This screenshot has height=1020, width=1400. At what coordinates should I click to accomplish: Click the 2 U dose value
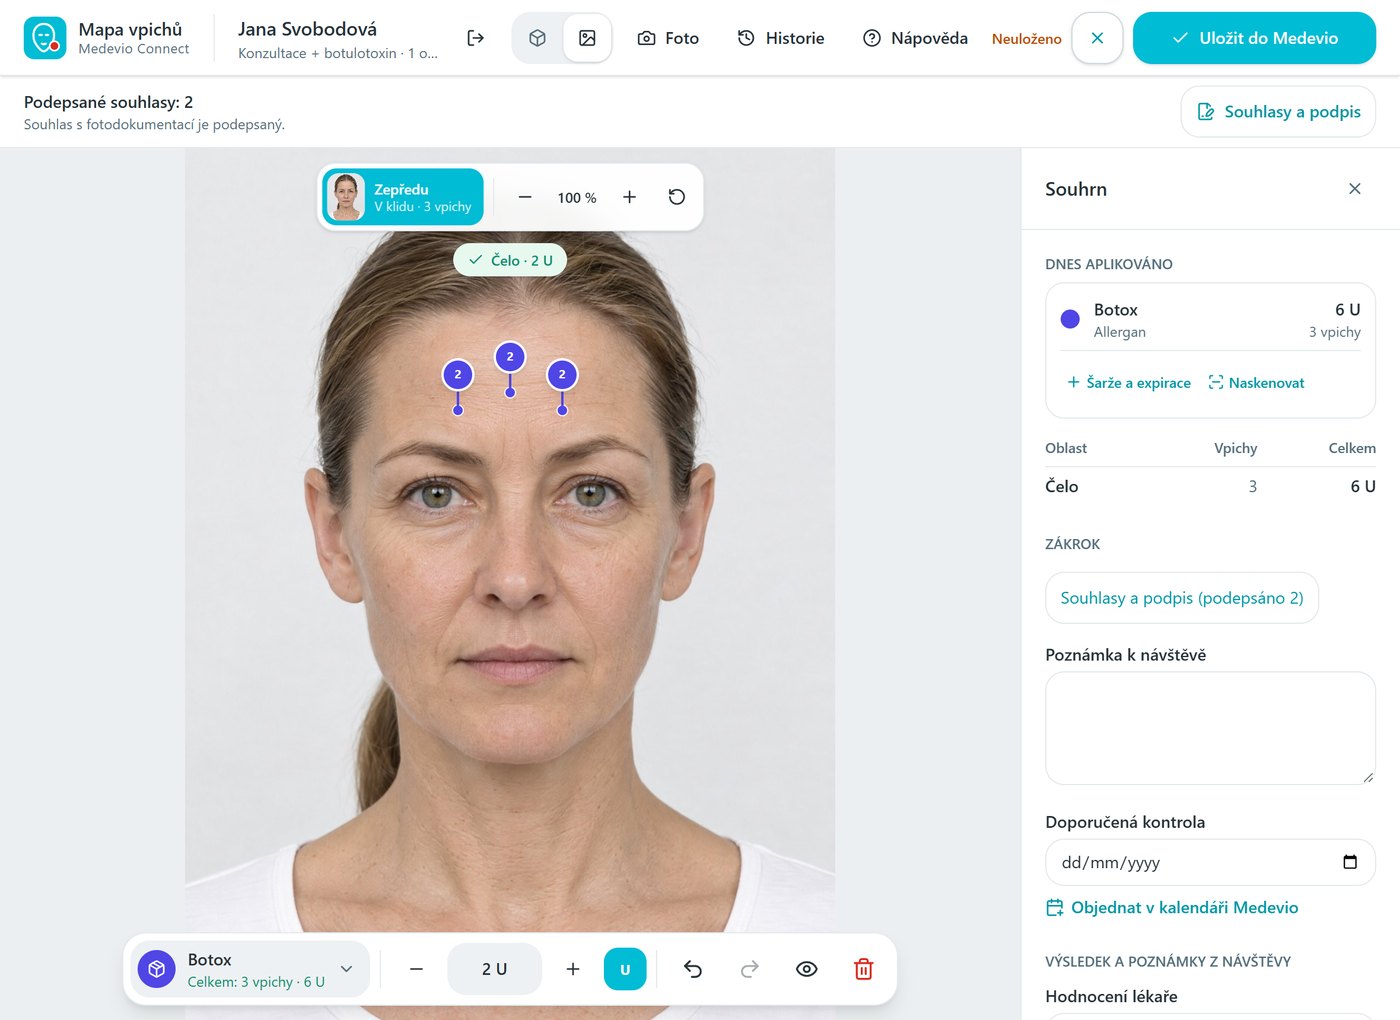point(495,969)
